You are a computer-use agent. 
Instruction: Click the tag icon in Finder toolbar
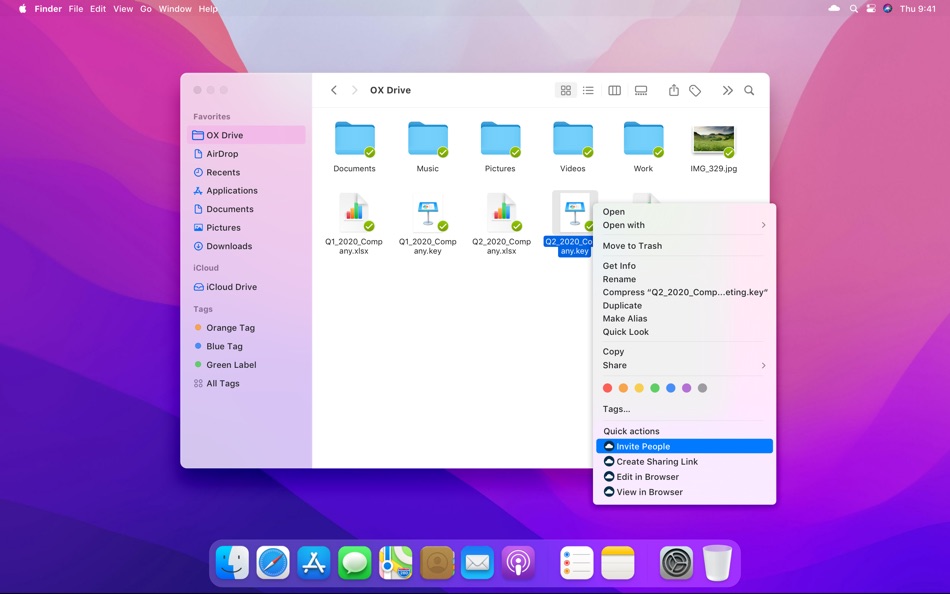(695, 91)
